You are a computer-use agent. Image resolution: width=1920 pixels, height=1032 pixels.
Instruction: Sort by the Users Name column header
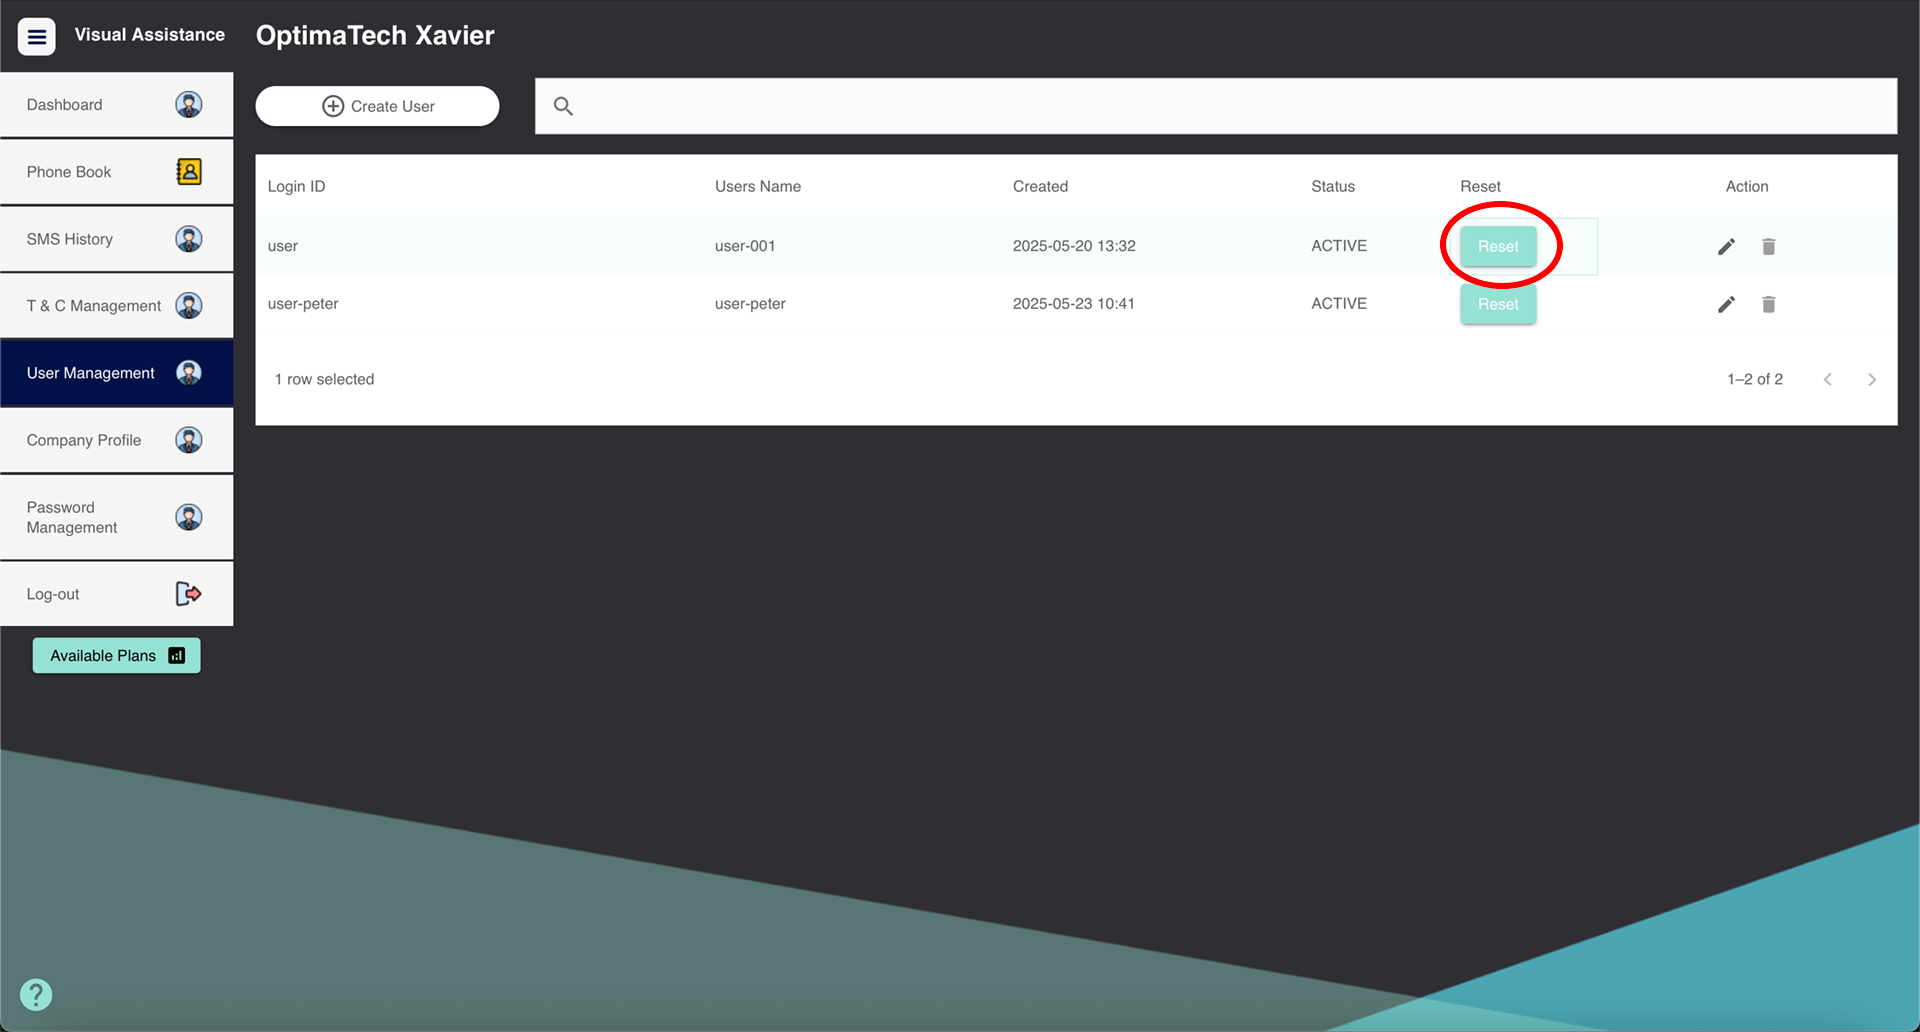758,186
